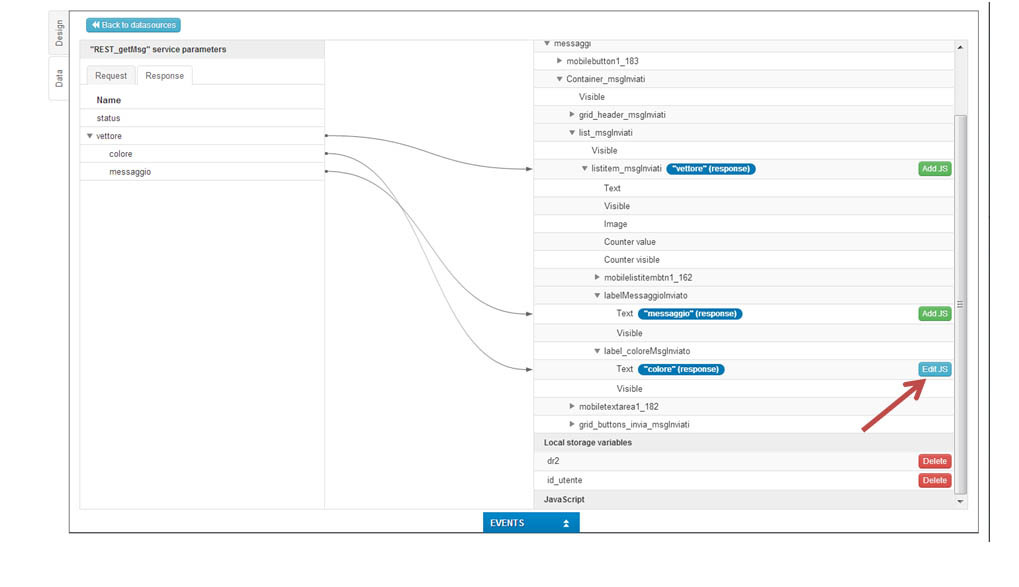This screenshot has width=1019, height=587.
Task: Expand the mobilebutton1_183 tree node
Action: (x=559, y=61)
